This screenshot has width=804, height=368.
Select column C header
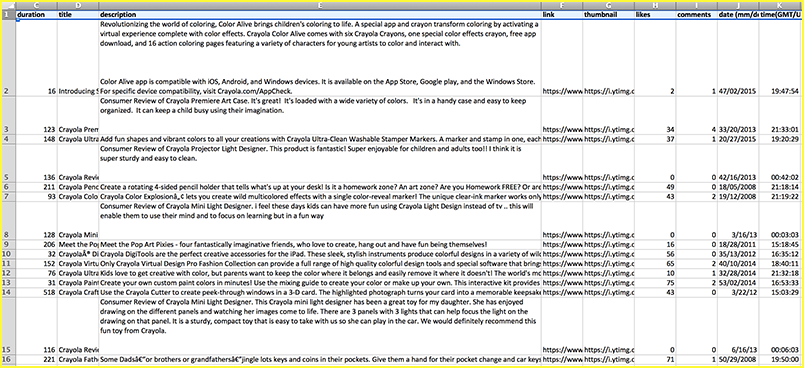point(36,6)
